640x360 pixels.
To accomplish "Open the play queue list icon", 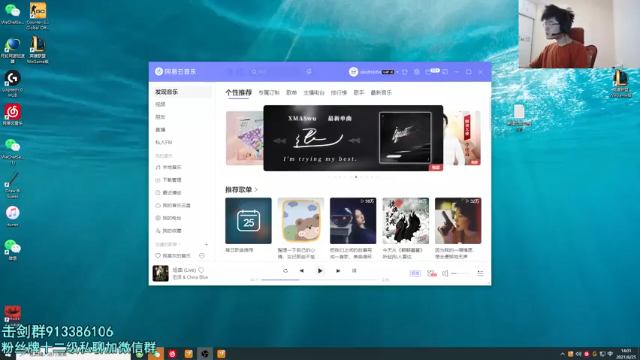I will click(x=480, y=273).
